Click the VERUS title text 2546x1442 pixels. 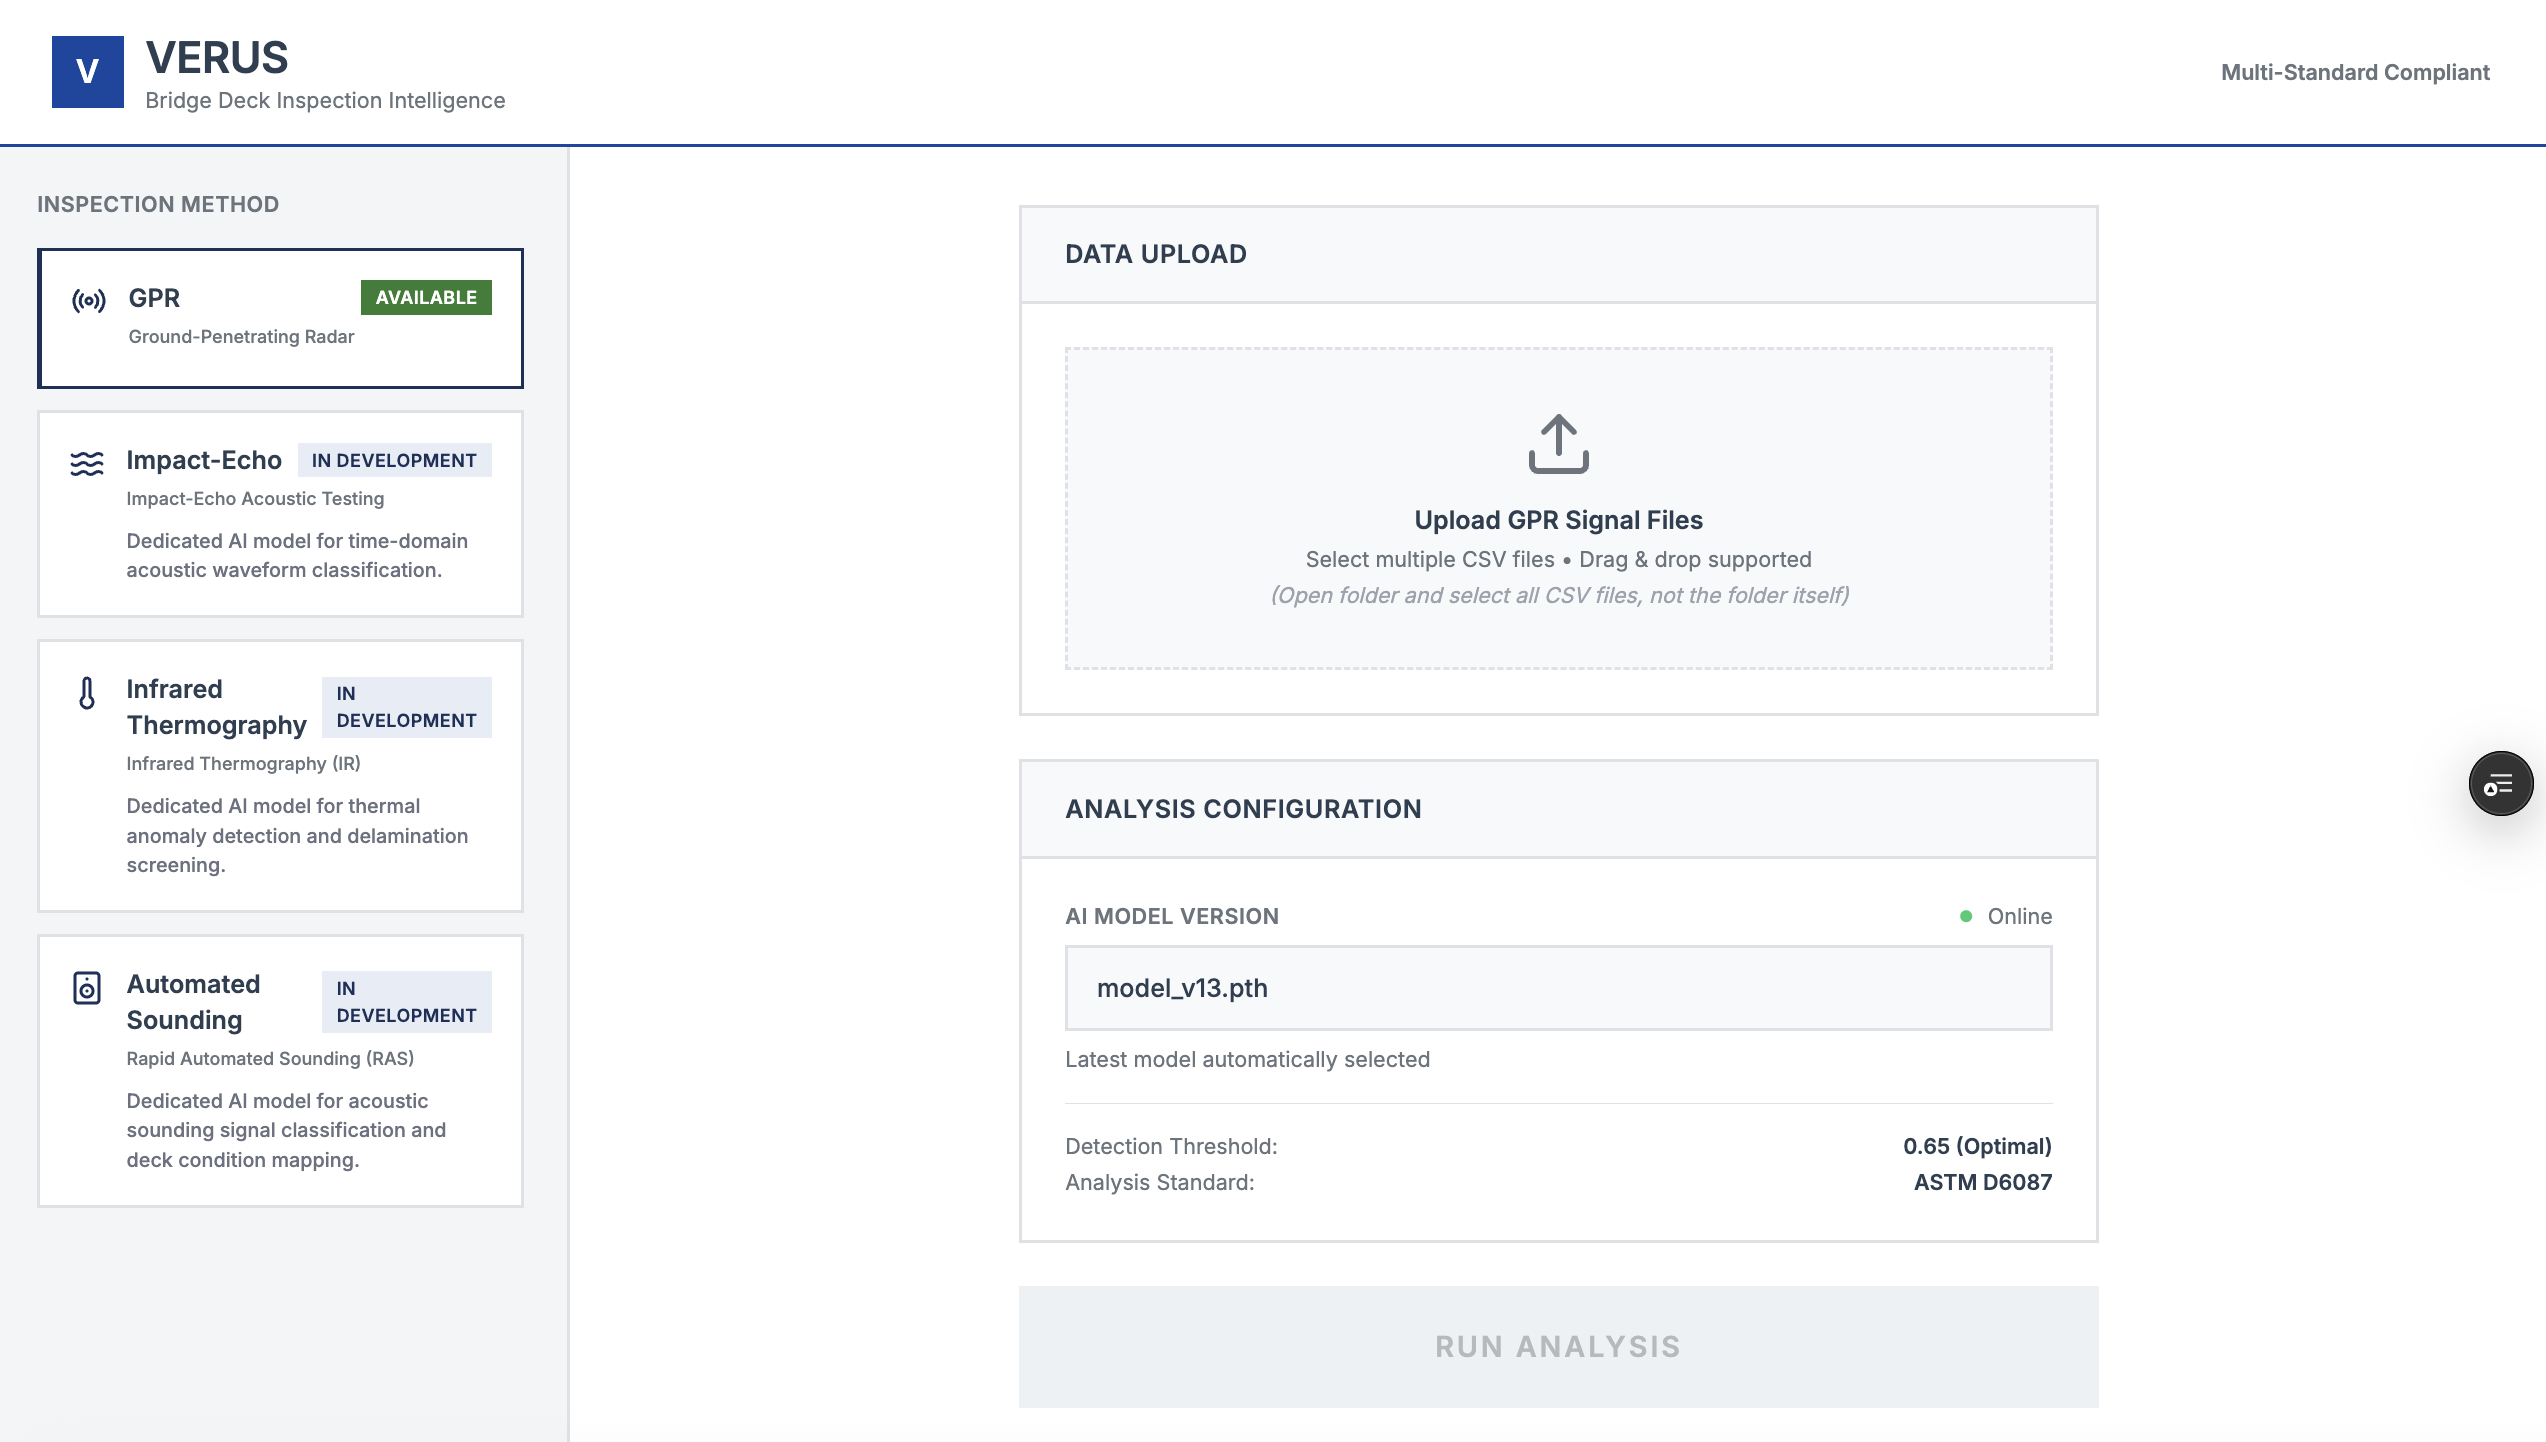(217, 58)
